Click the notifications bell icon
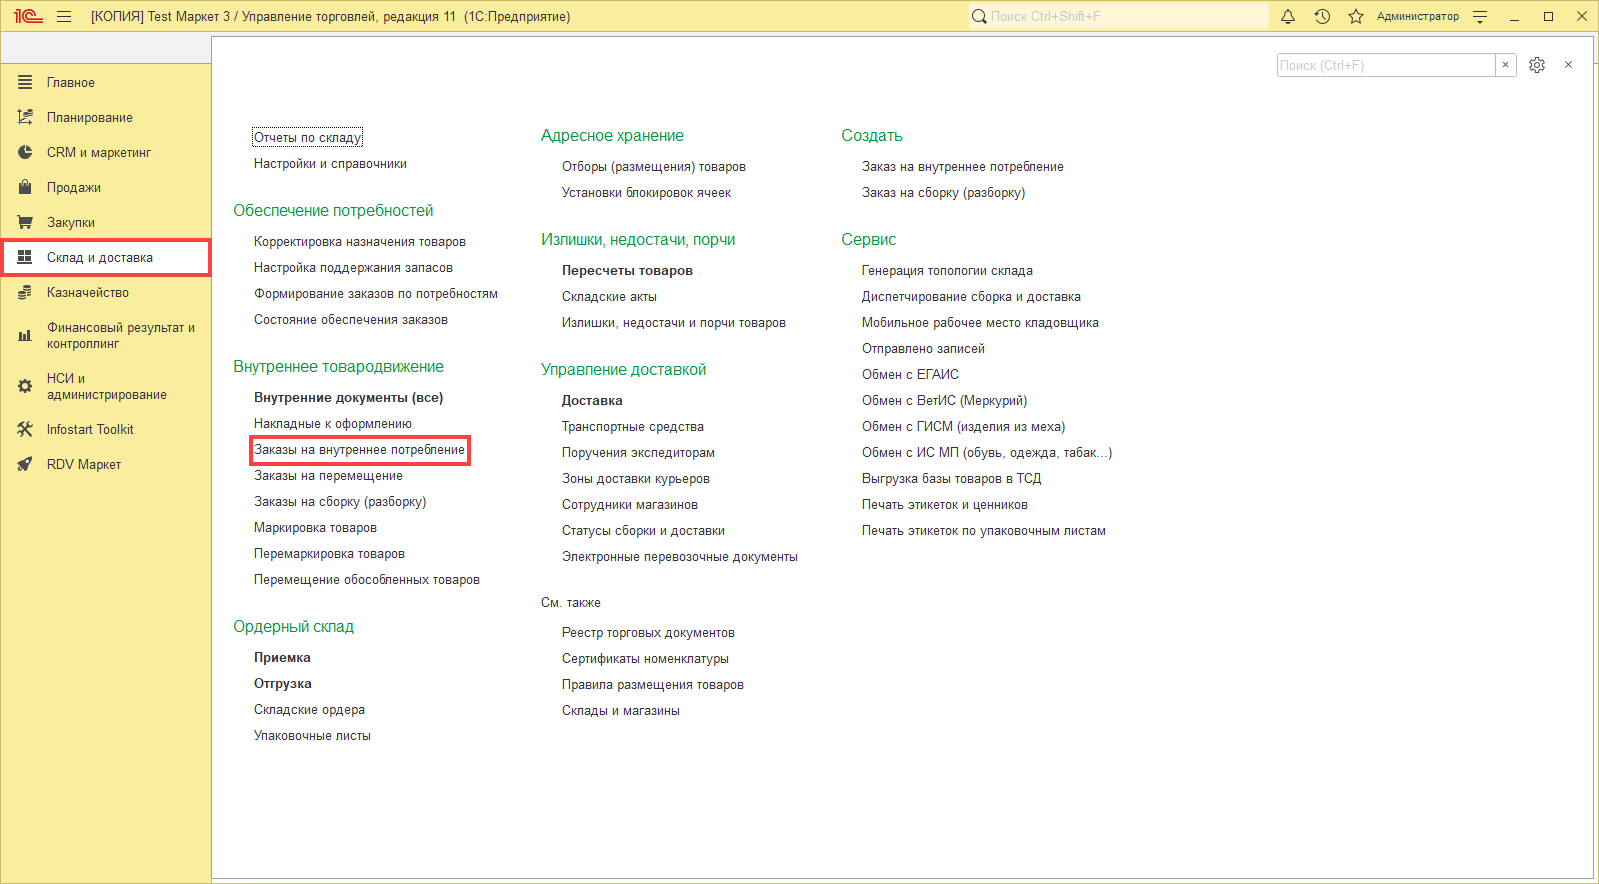This screenshot has height=884, width=1599. (1288, 17)
